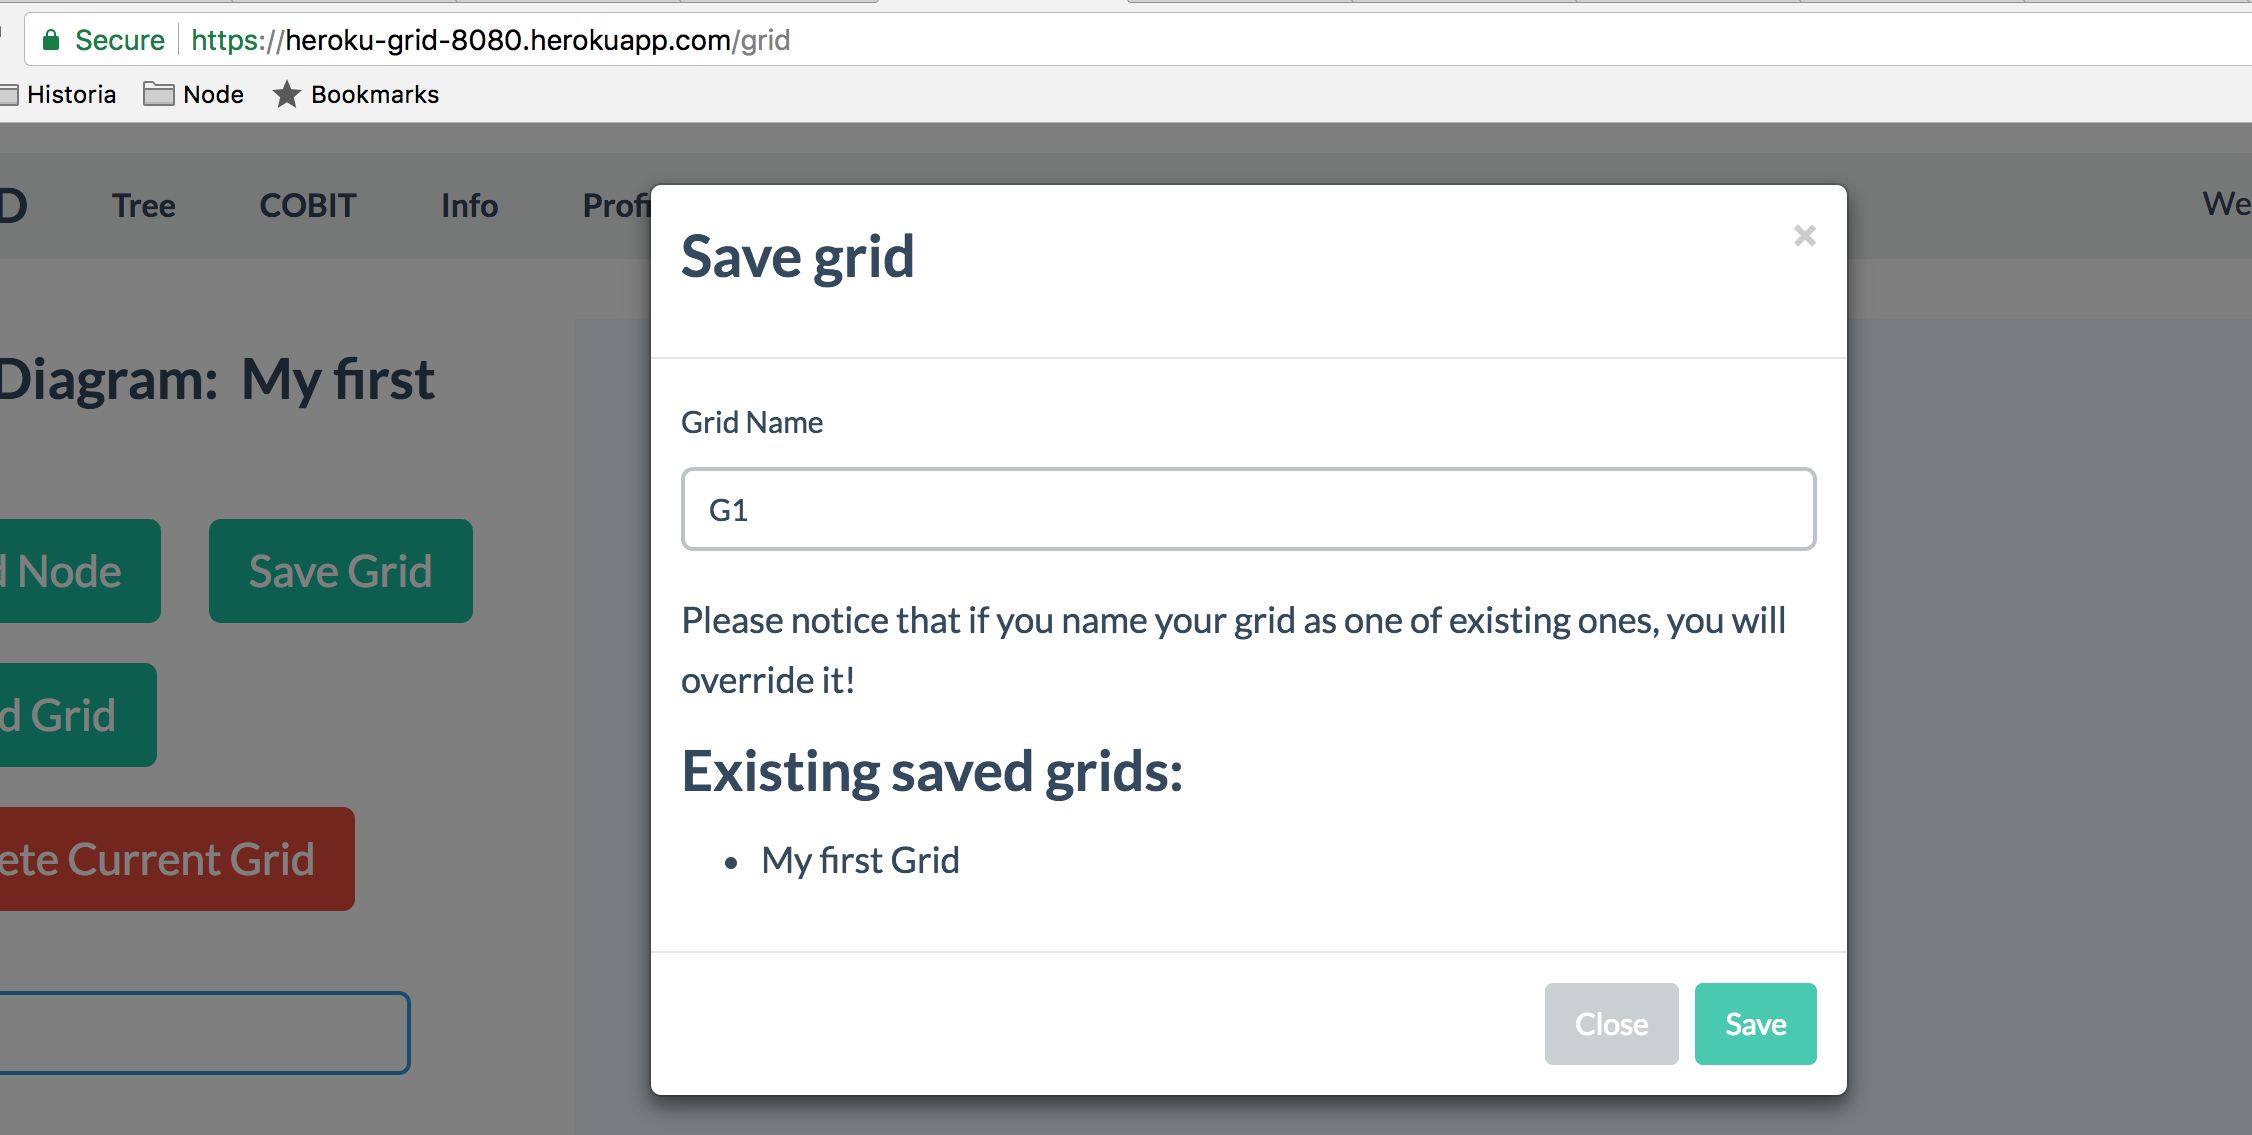The image size is (2252, 1135).
Task: Click the Grid Name input field
Action: (1248, 509)
